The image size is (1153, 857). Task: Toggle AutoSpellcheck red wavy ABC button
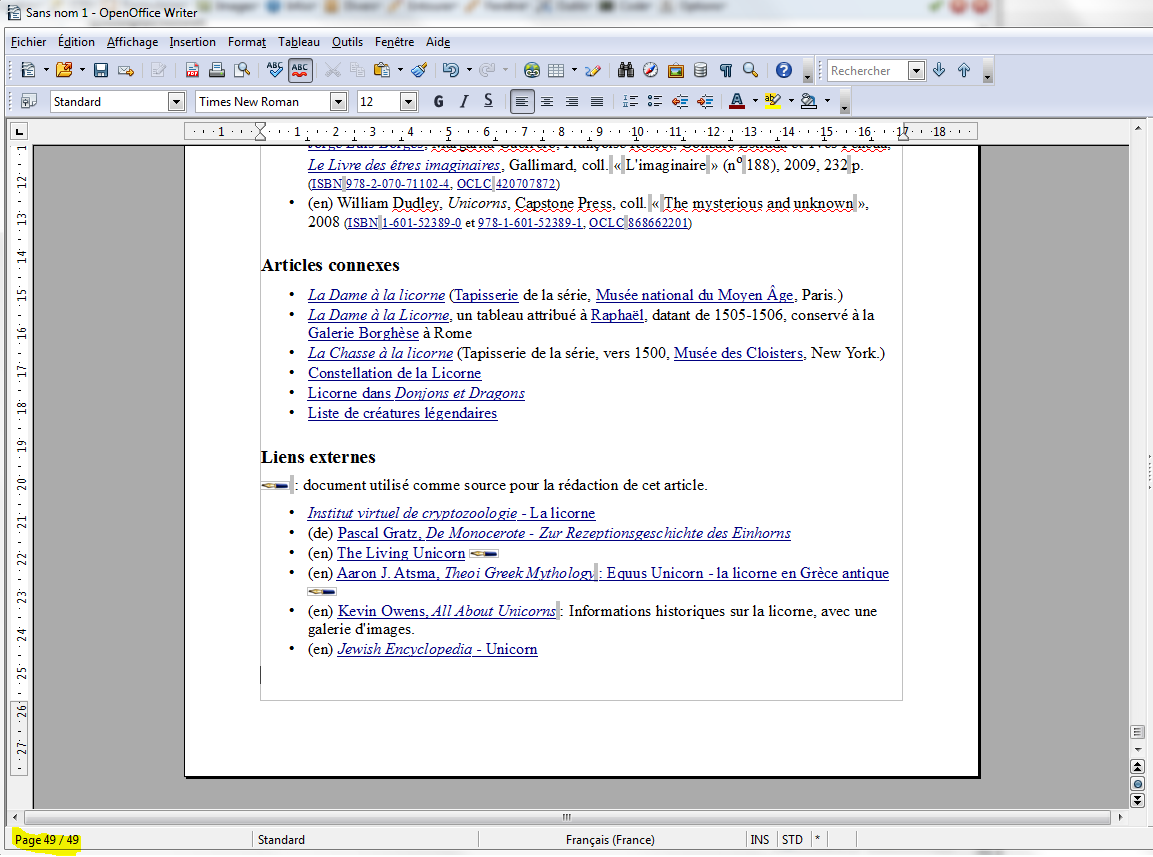[300, 70]
